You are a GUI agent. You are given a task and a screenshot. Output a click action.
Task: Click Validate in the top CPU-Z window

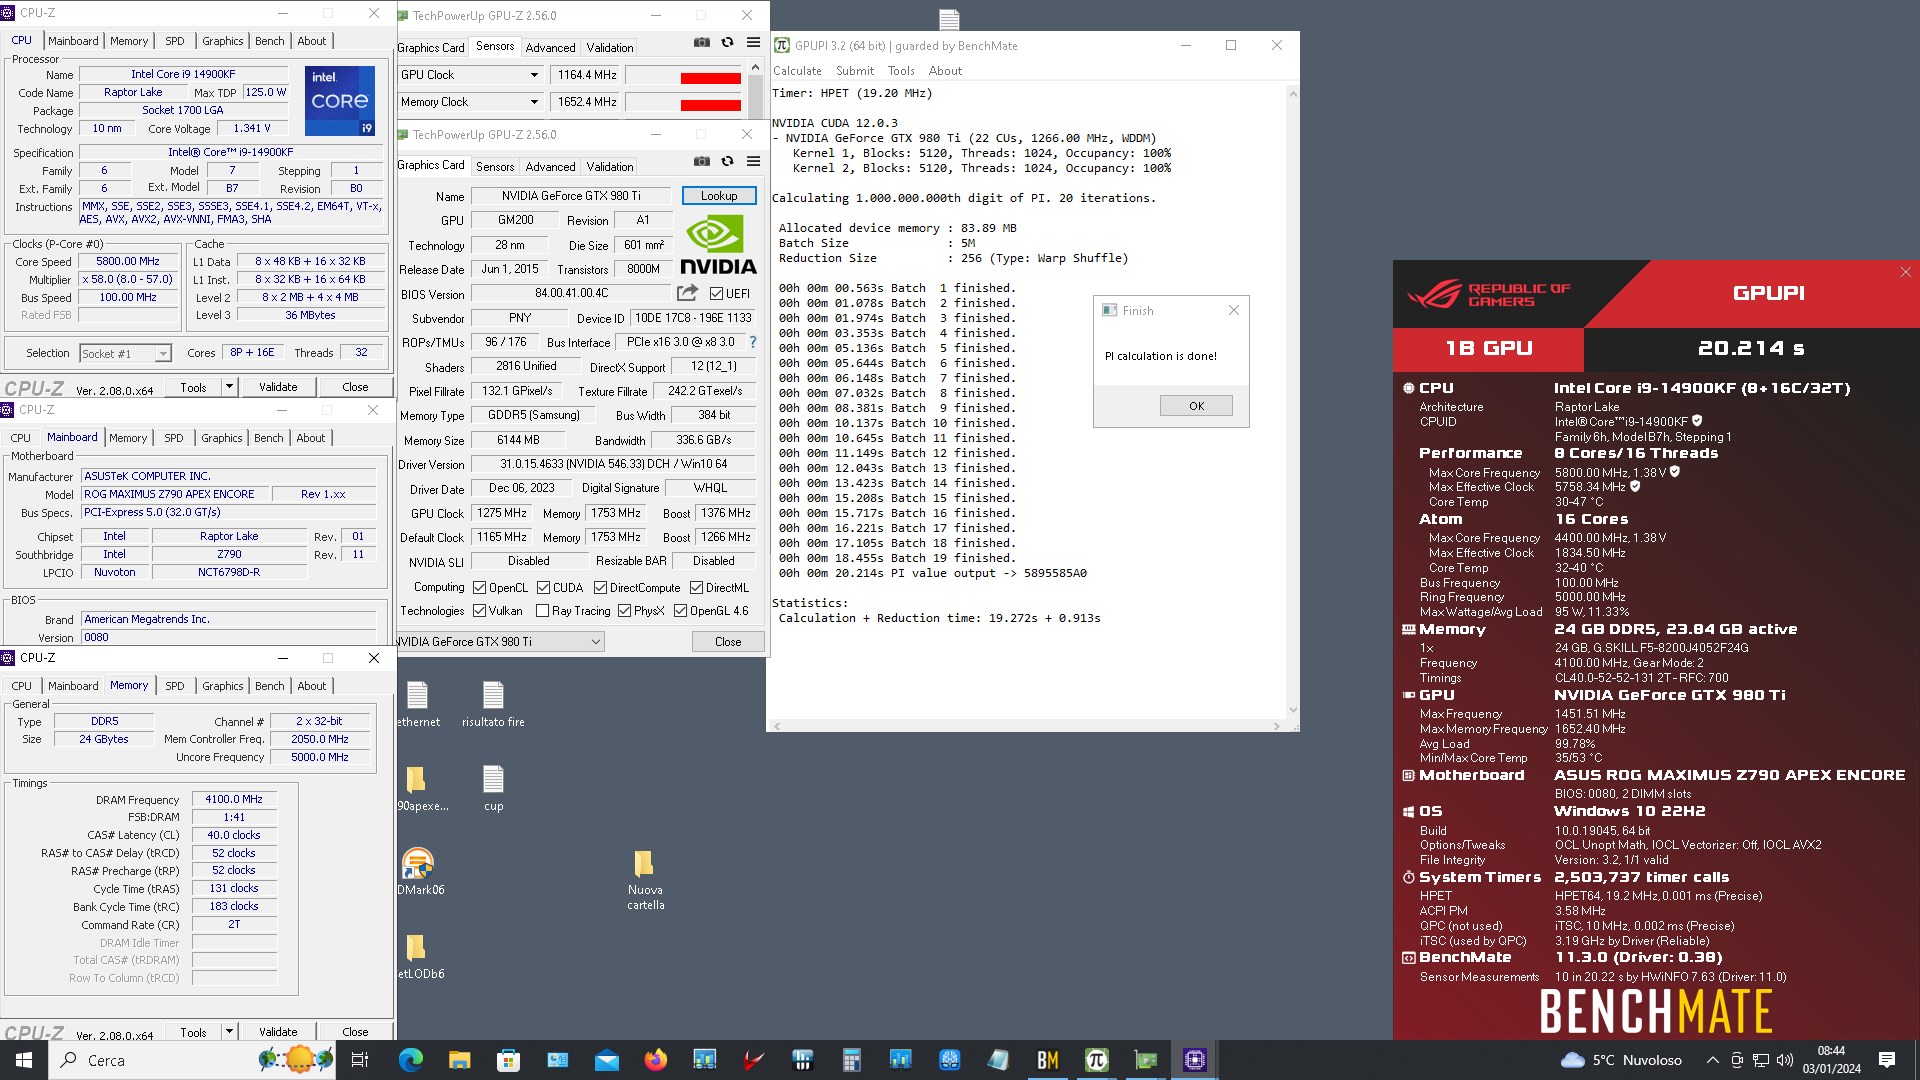pyautogui.click(x=278, y=387)
